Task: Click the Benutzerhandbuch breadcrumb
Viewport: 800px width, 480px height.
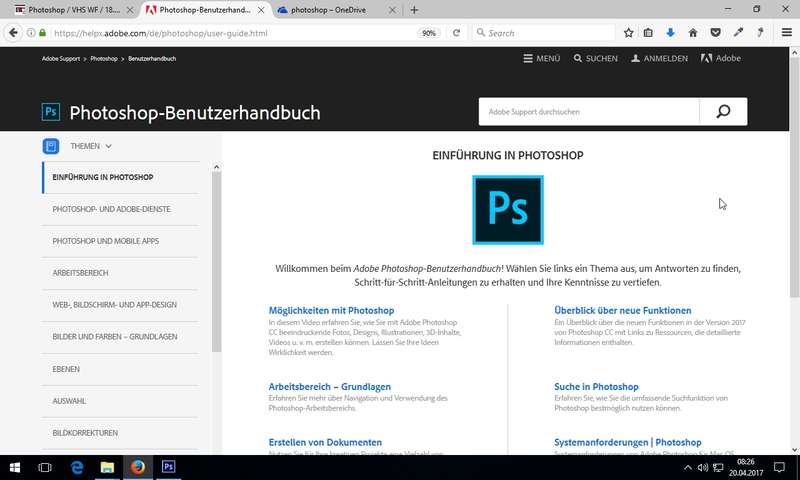Action: coord(152,59)
